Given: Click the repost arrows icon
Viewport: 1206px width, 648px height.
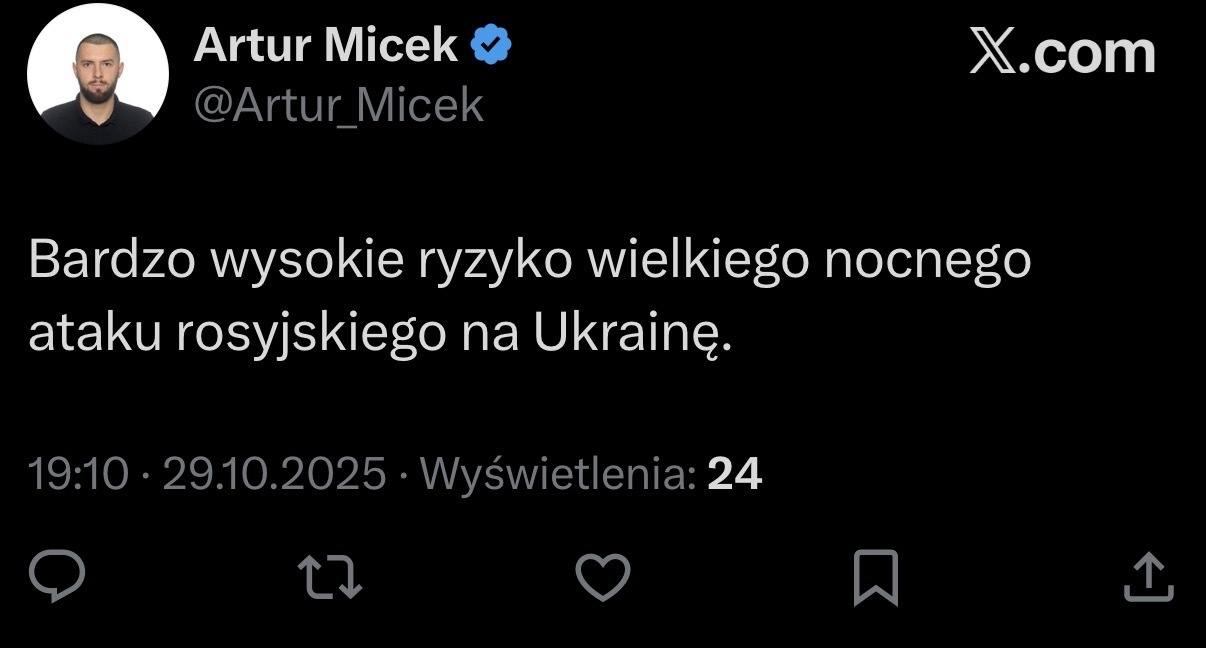Looking at the screenshot, I should (331, 577).
